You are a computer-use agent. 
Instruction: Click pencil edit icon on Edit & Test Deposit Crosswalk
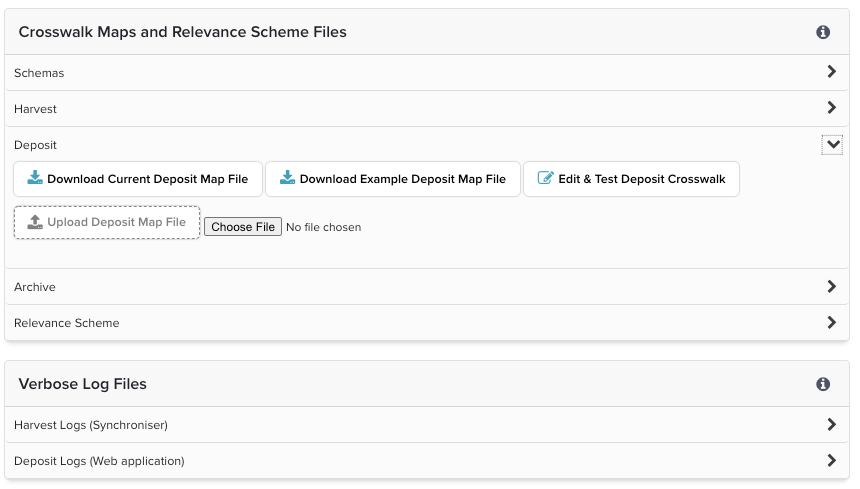tap(545, 179)
